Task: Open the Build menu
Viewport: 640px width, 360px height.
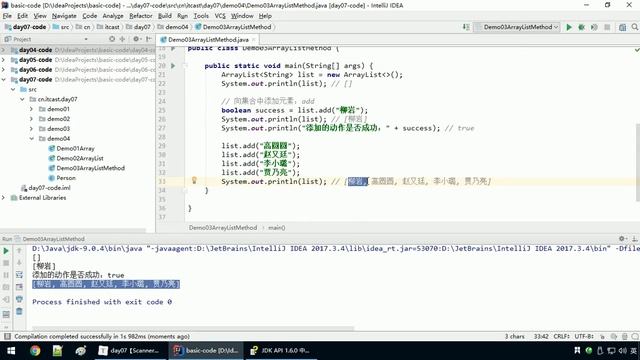Action: 164,16
